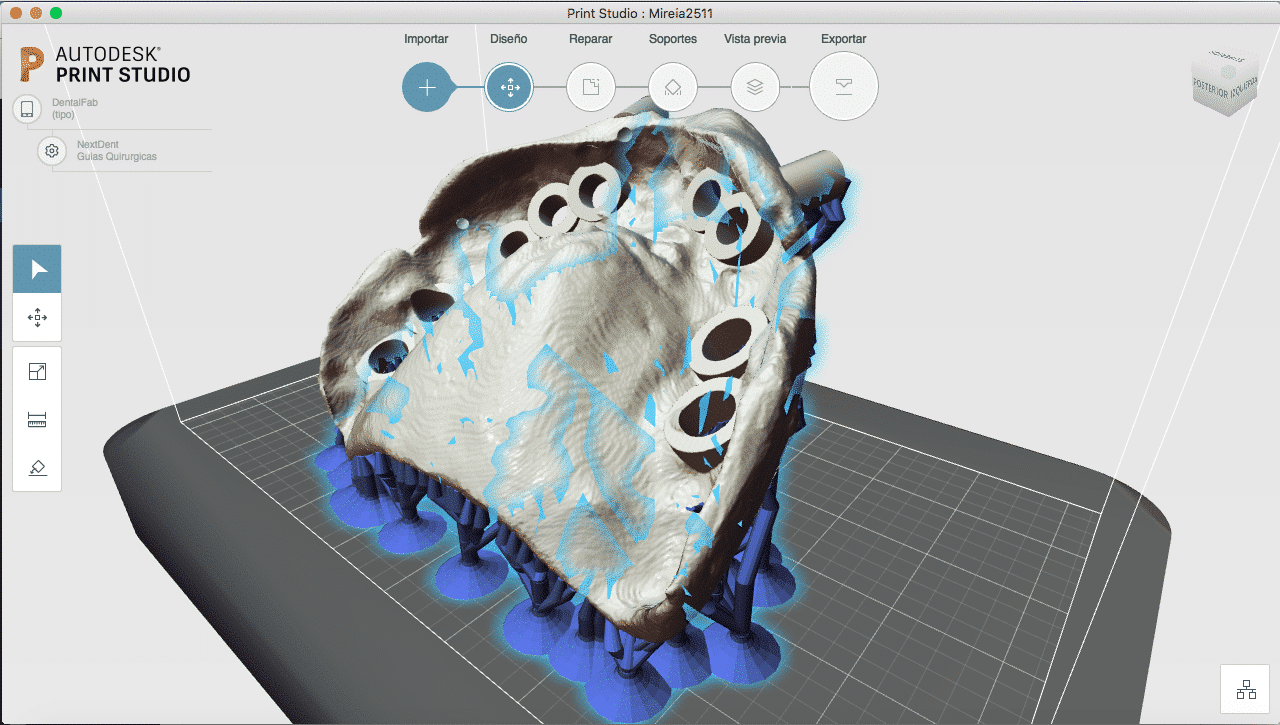Open the Vista previa layers icon
Image resolution: width=1280 pixels, height=725 pixels.
click(x=755, y=87)
